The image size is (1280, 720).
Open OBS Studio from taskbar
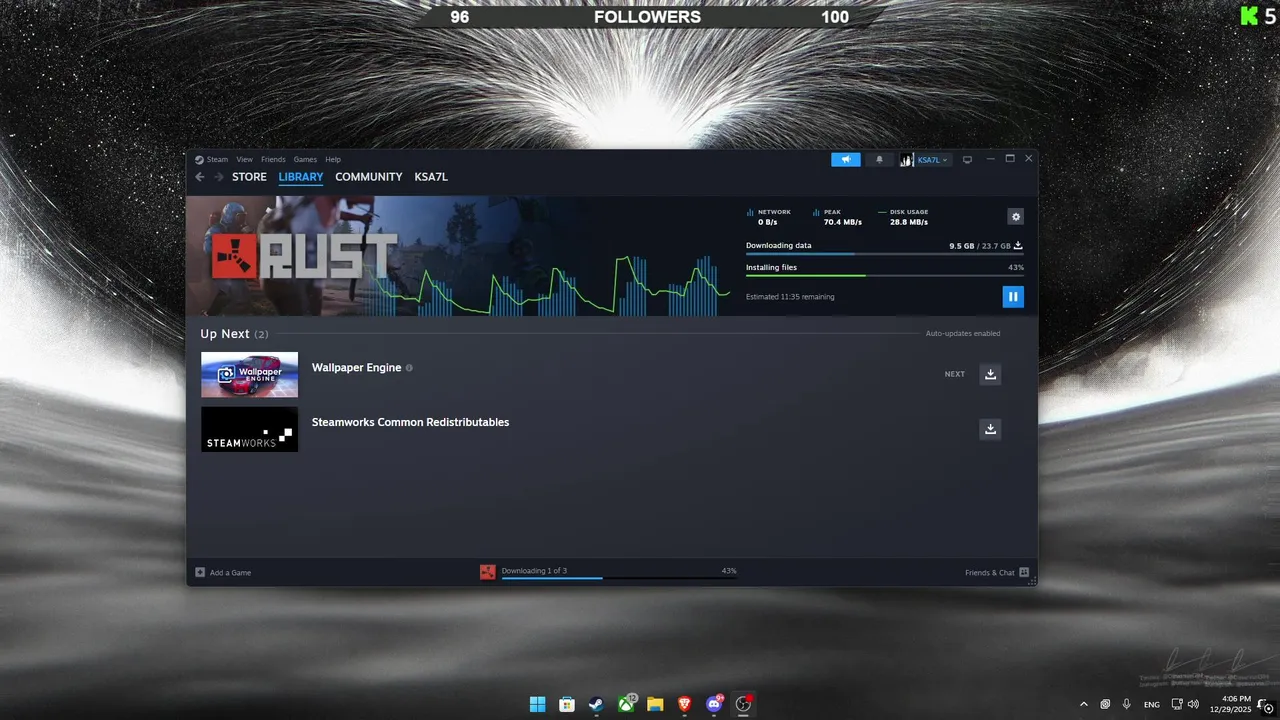(x=743, y=704)
